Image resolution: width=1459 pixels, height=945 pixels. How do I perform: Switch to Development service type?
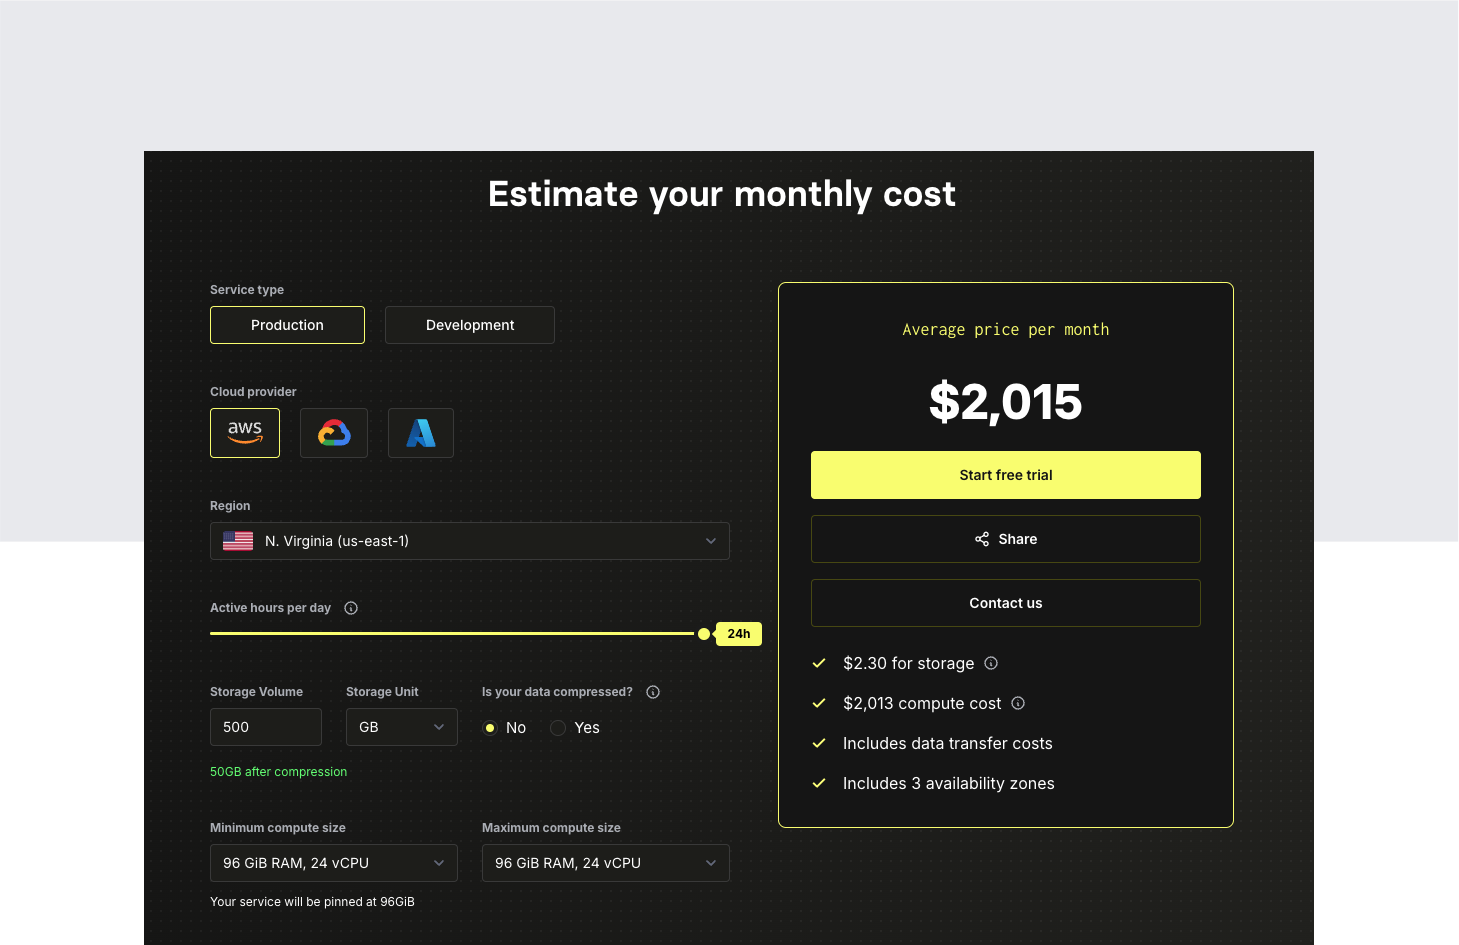(470, 325)
